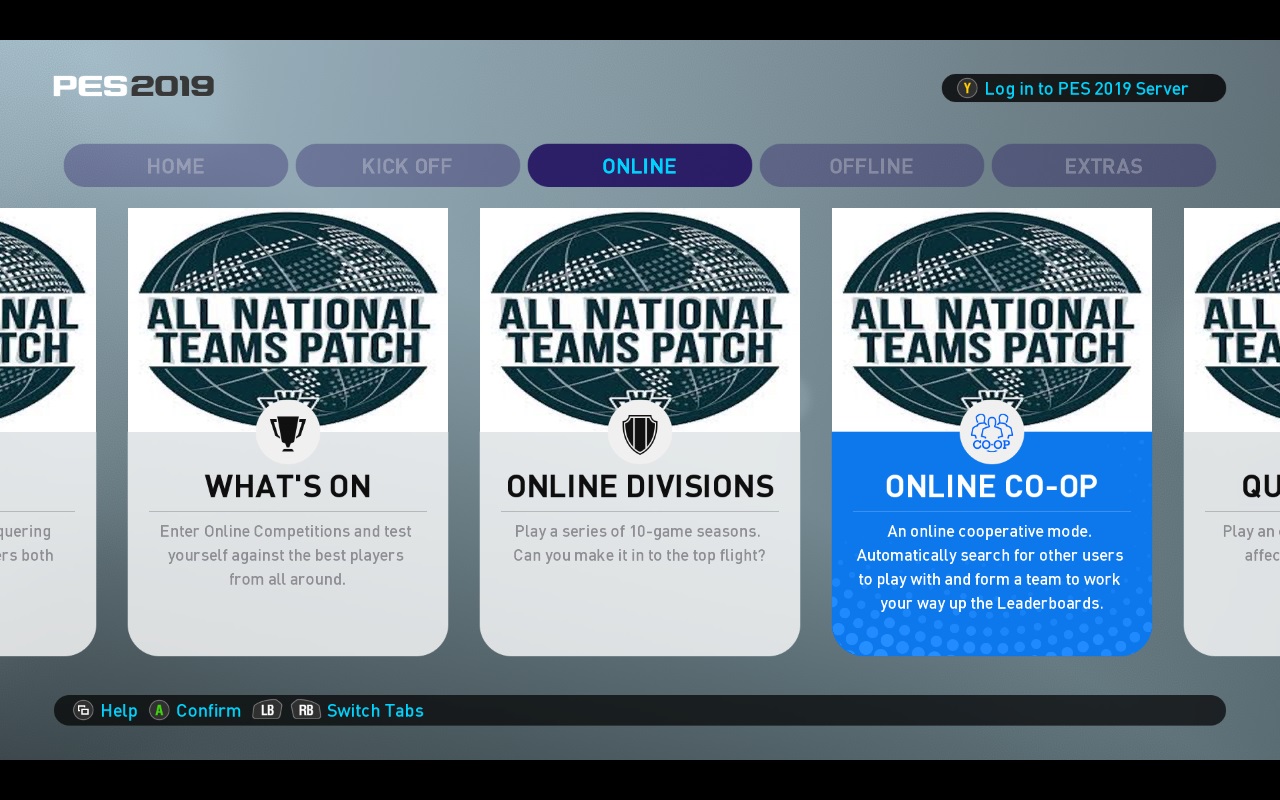Screen dimensions: 1280x800
Task: Open the KICK OFF tab
Action: click(408, 166)
